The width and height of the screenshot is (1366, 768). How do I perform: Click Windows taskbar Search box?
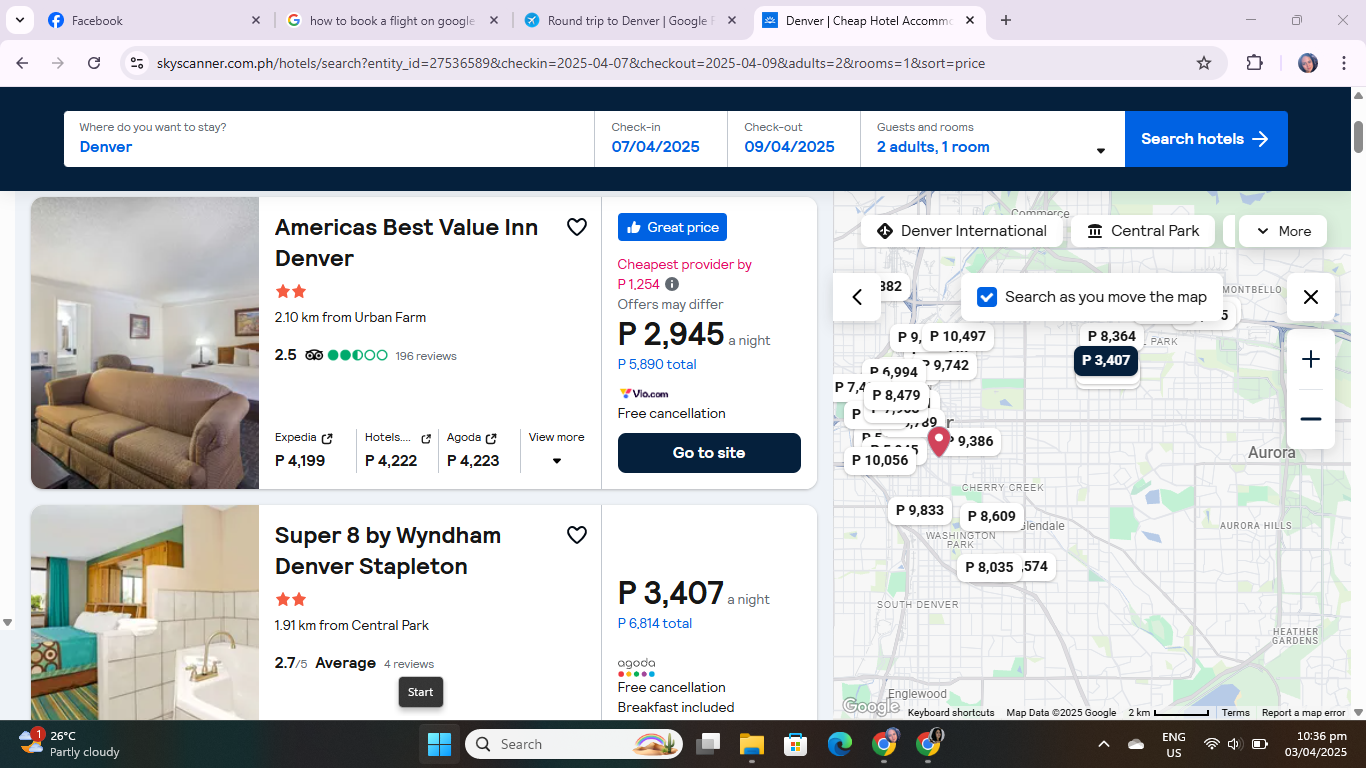point(574,744)
